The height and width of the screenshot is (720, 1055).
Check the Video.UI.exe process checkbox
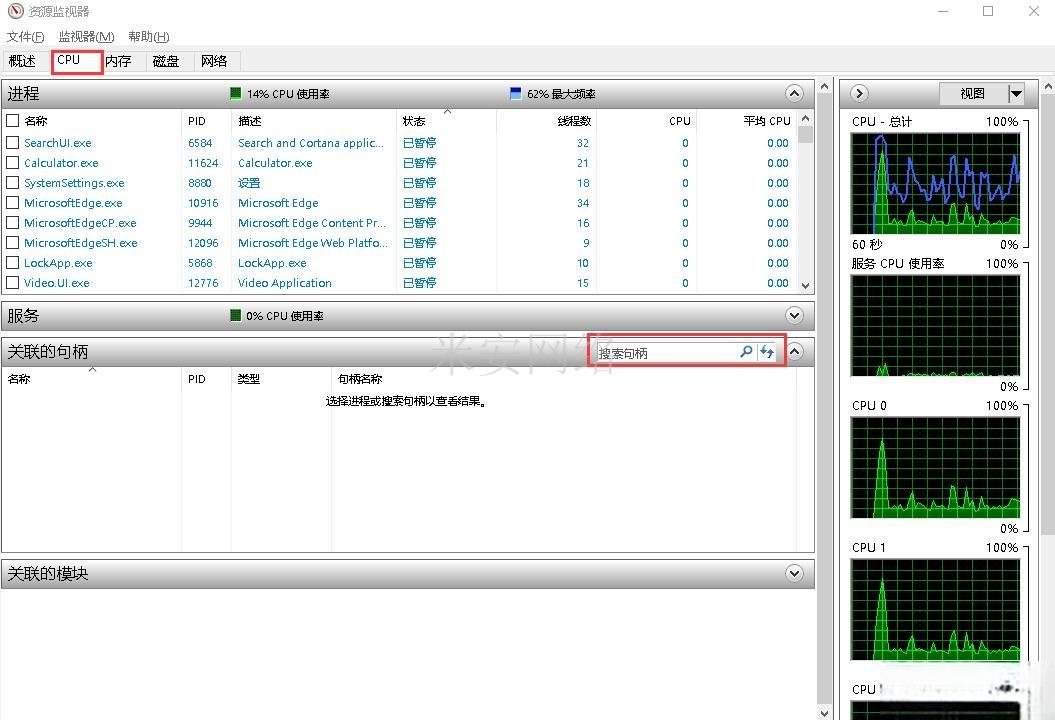point(12,283)
